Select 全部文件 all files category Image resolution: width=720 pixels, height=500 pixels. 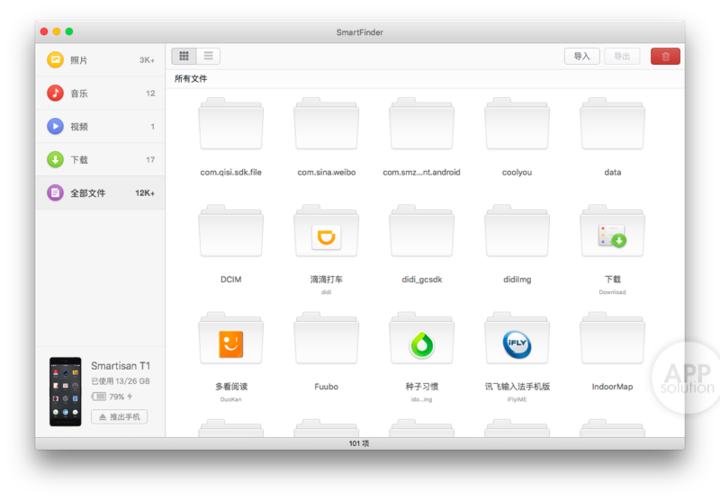[100, 192]
